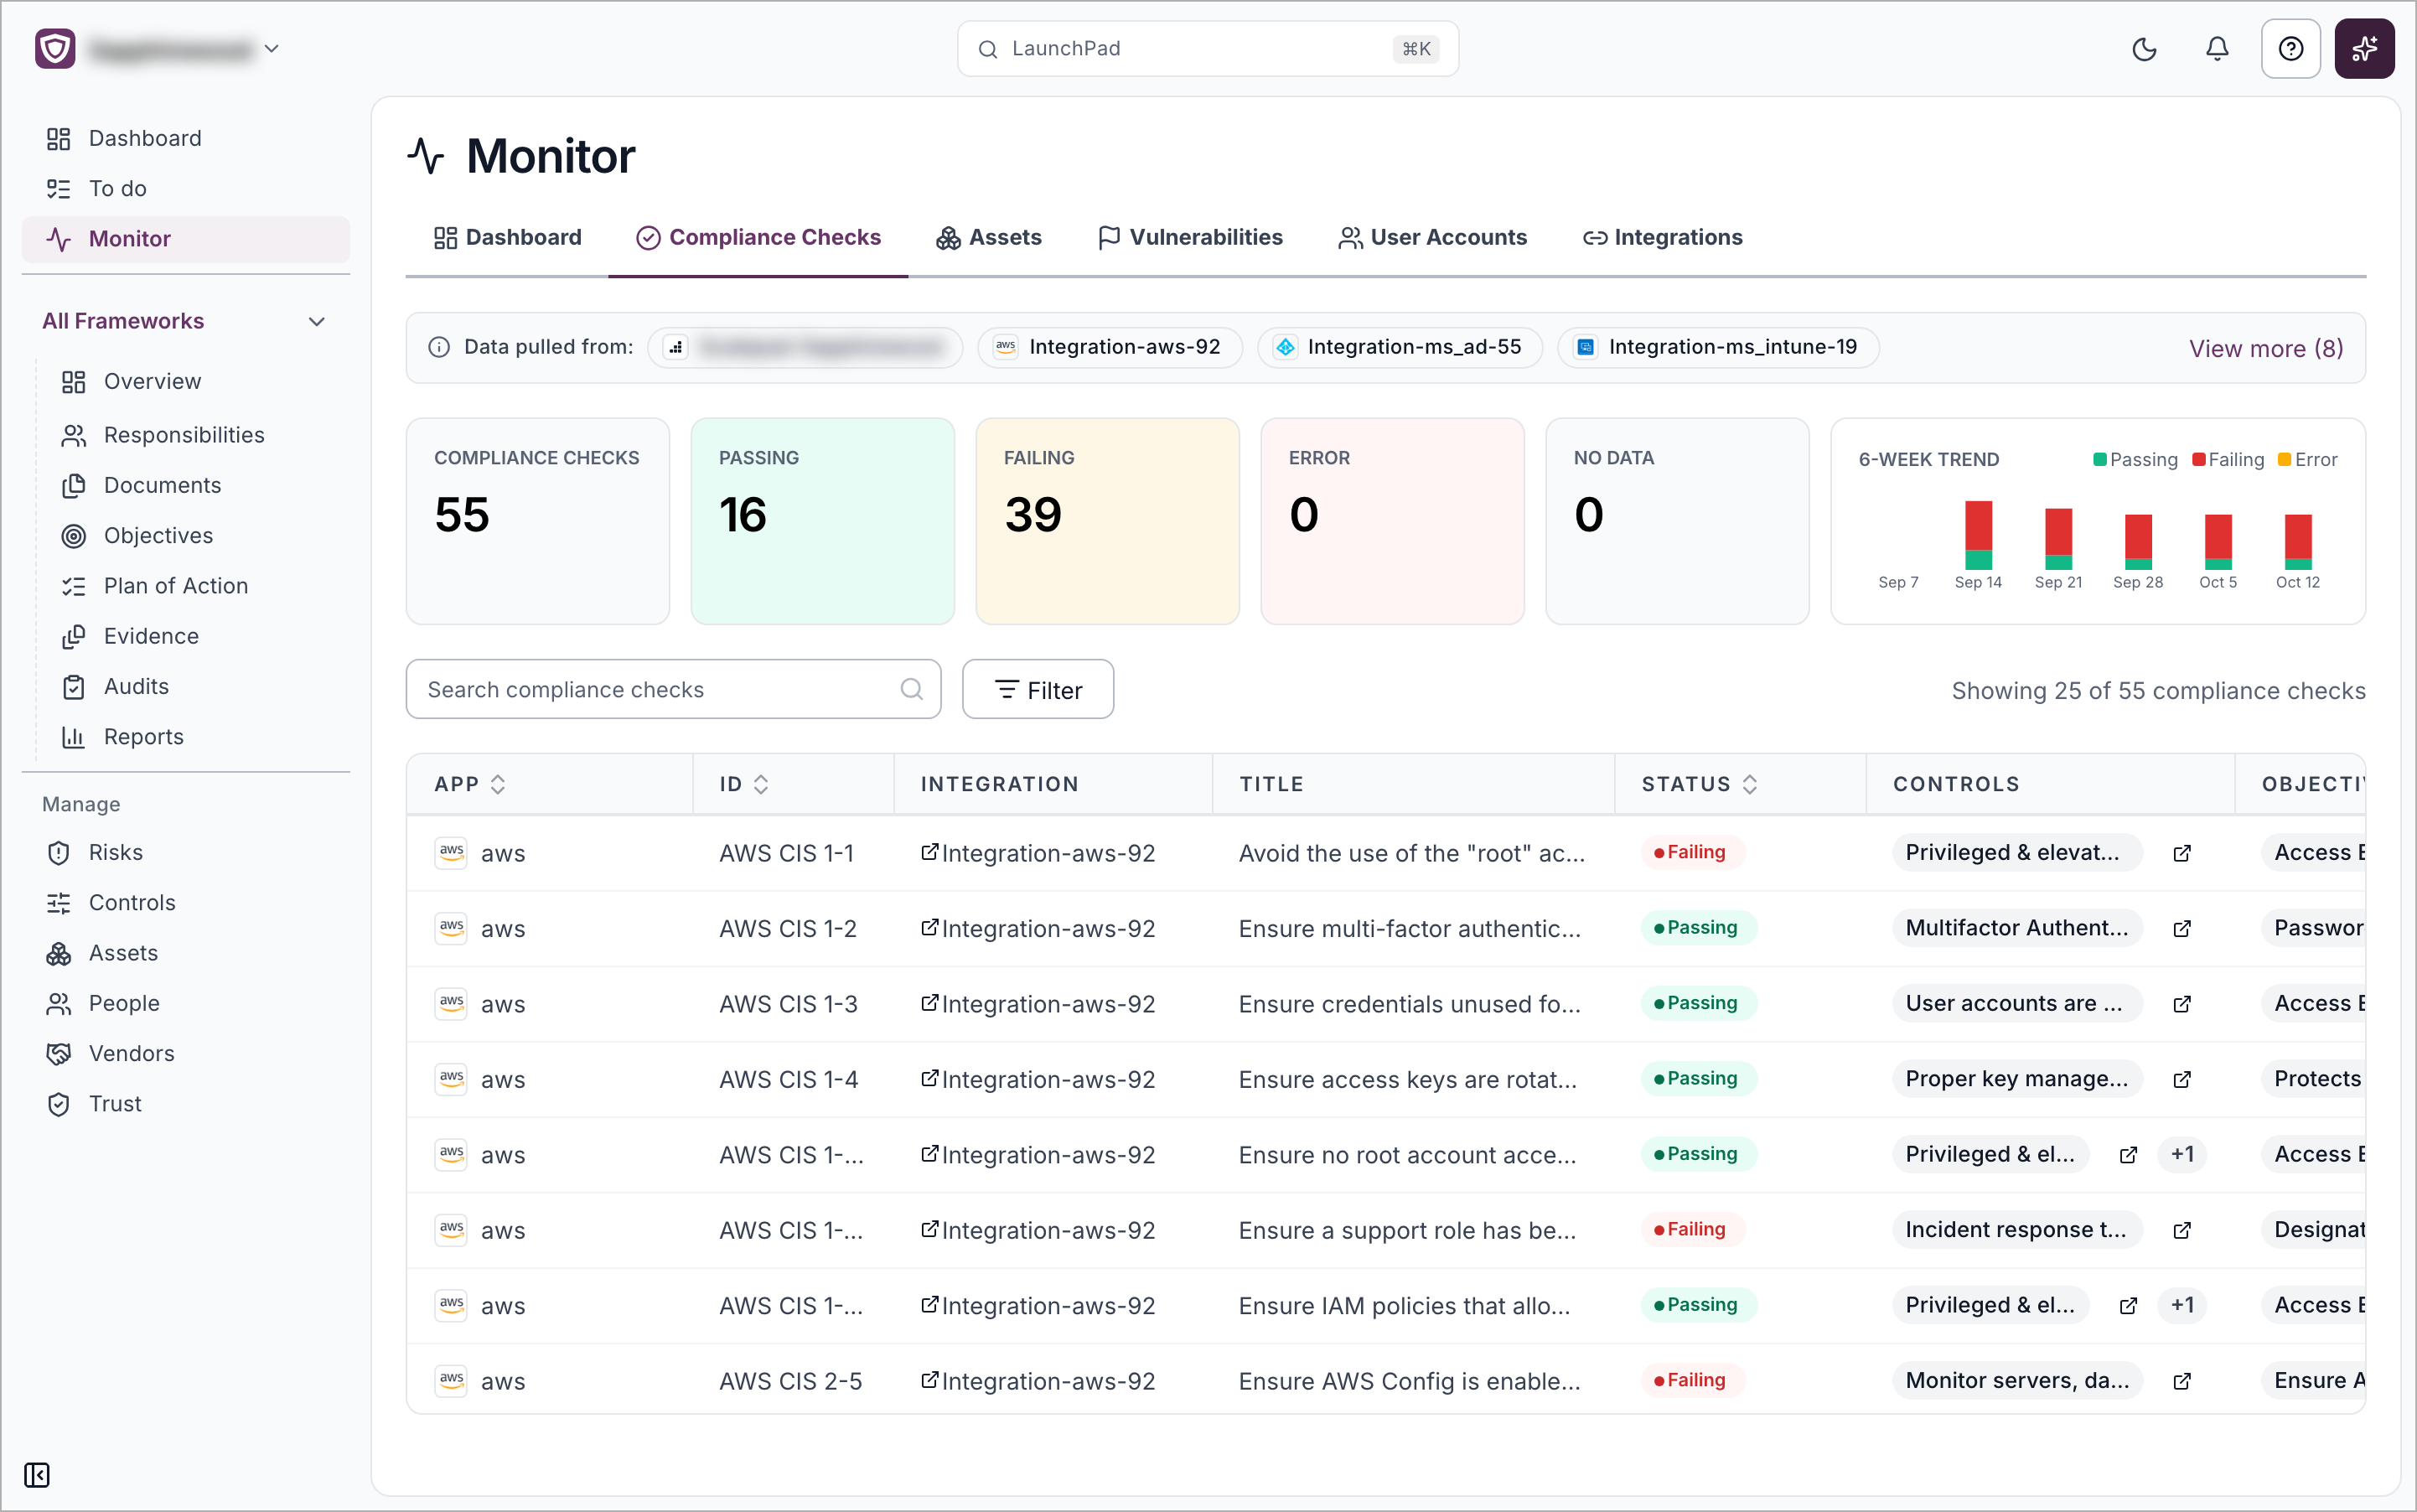Image resolution: width=2417 pixels, height=1512 pixels.
Task: Switch to the Integrations tab
Action: pos(1663,237)
